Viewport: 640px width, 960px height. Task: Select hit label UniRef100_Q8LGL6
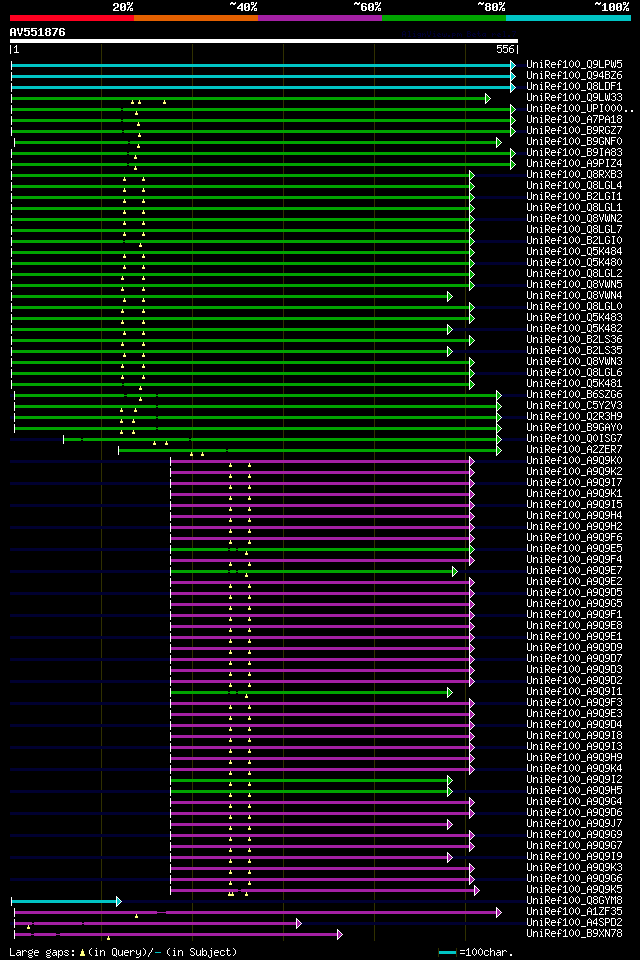[x=574, y=373]
